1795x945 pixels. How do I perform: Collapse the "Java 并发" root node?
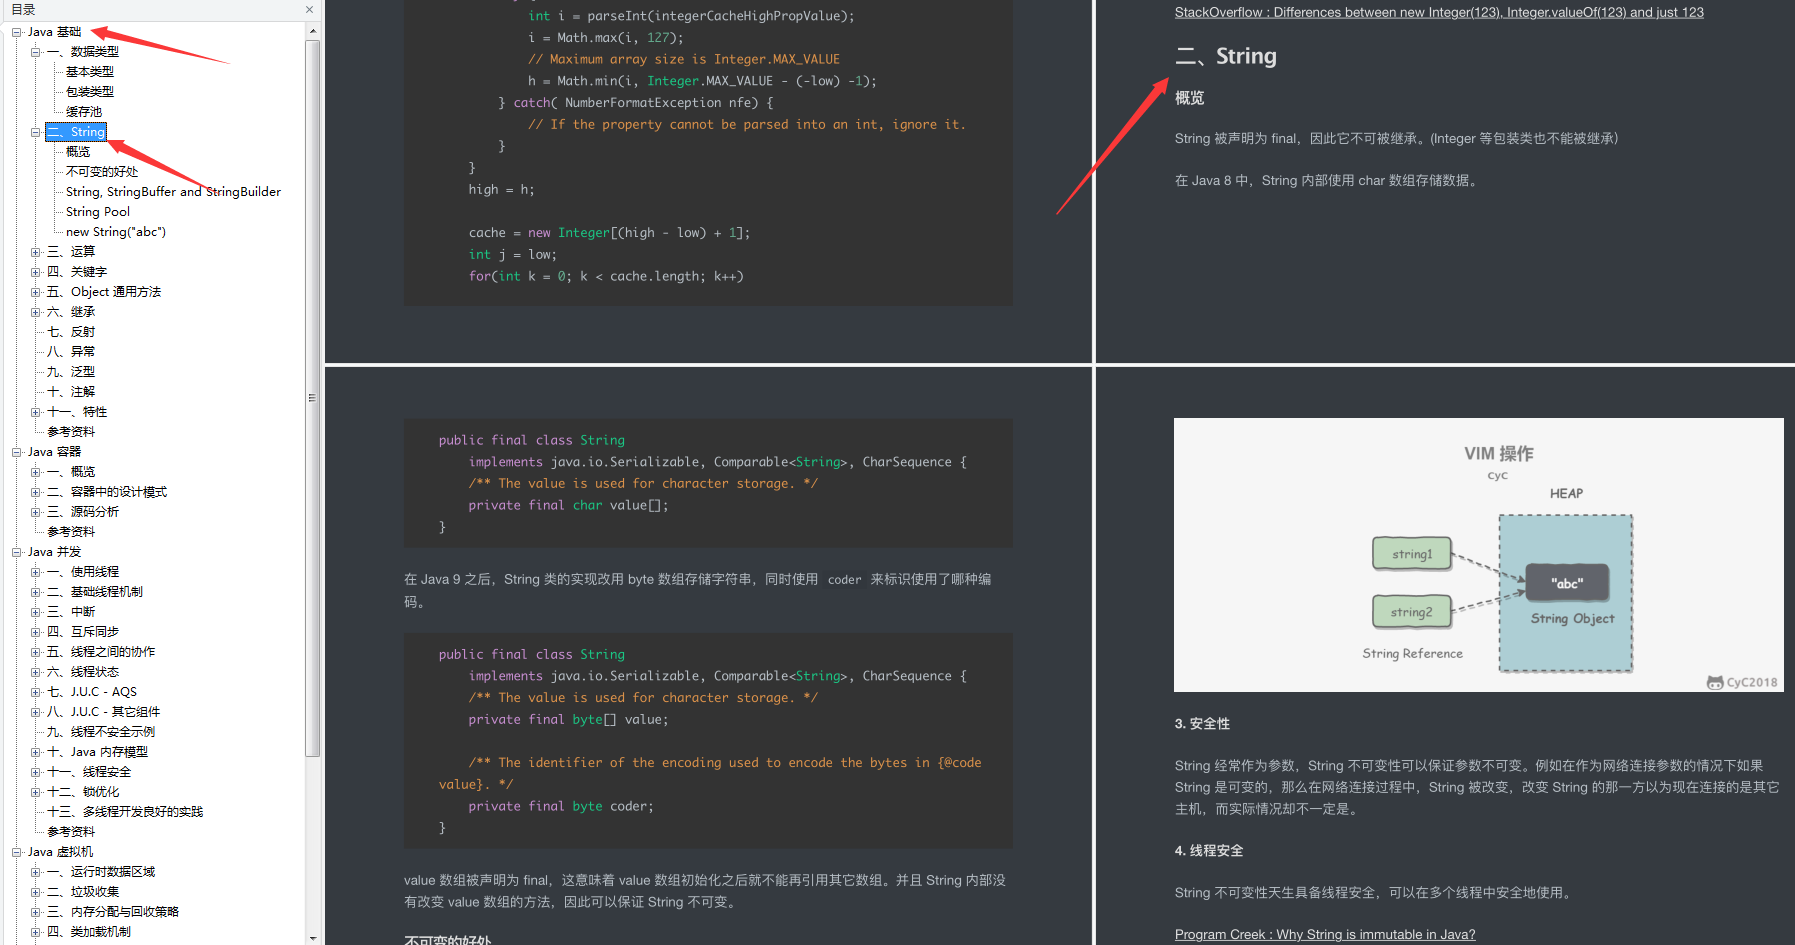click(16, 551)
